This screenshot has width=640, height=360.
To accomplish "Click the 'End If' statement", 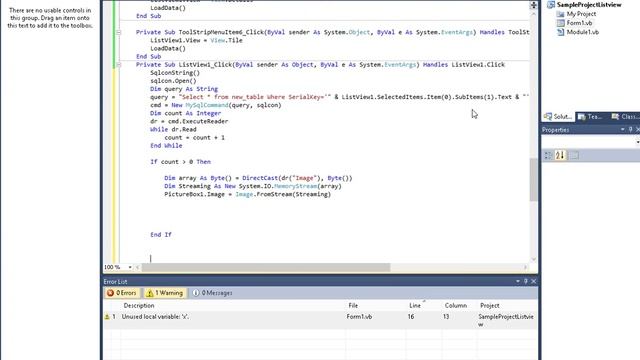I will (x=161, y=235).
